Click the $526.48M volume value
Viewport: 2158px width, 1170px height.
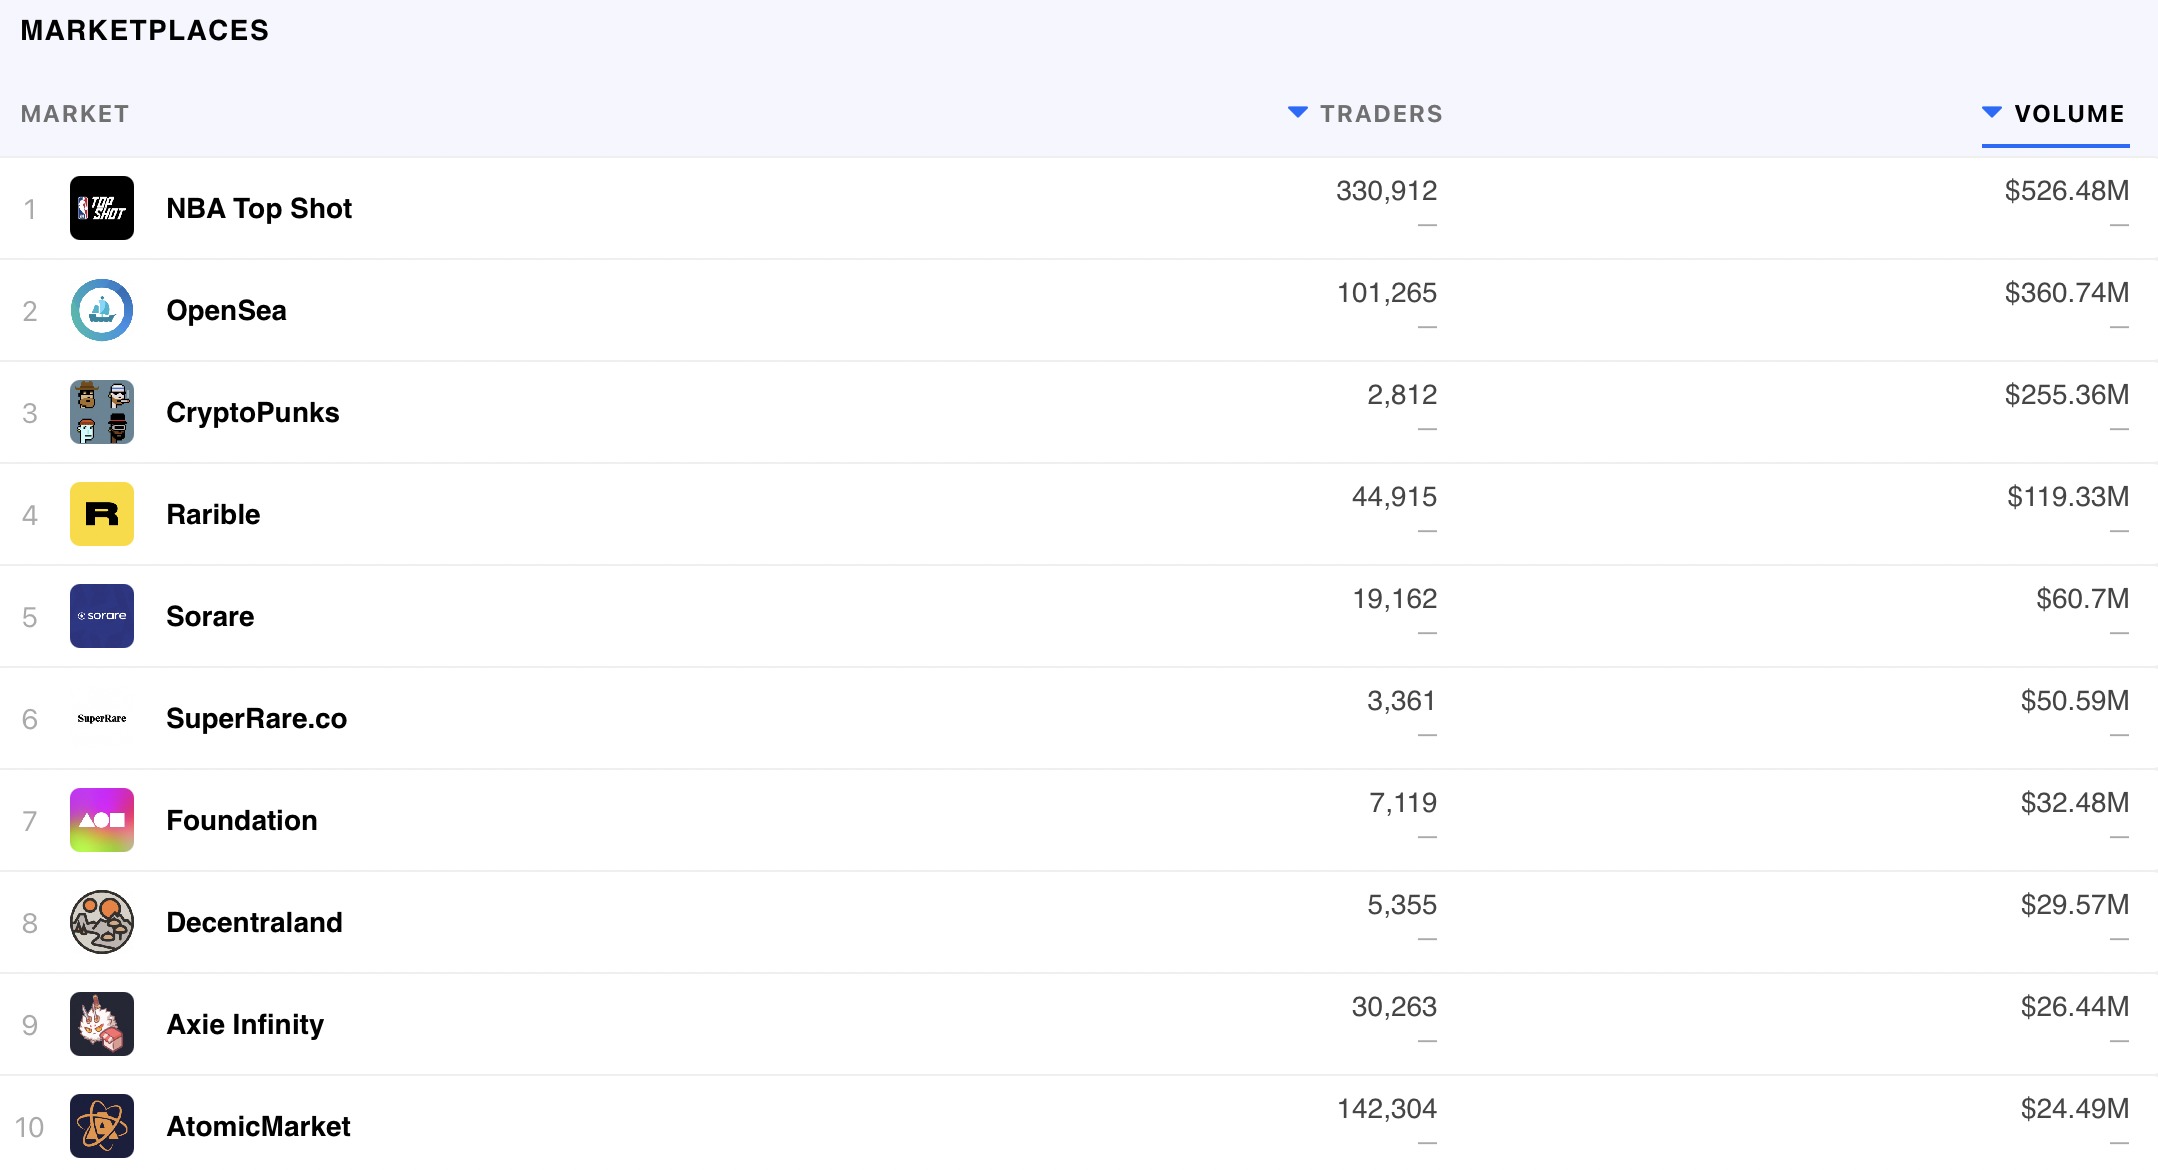2067,191
